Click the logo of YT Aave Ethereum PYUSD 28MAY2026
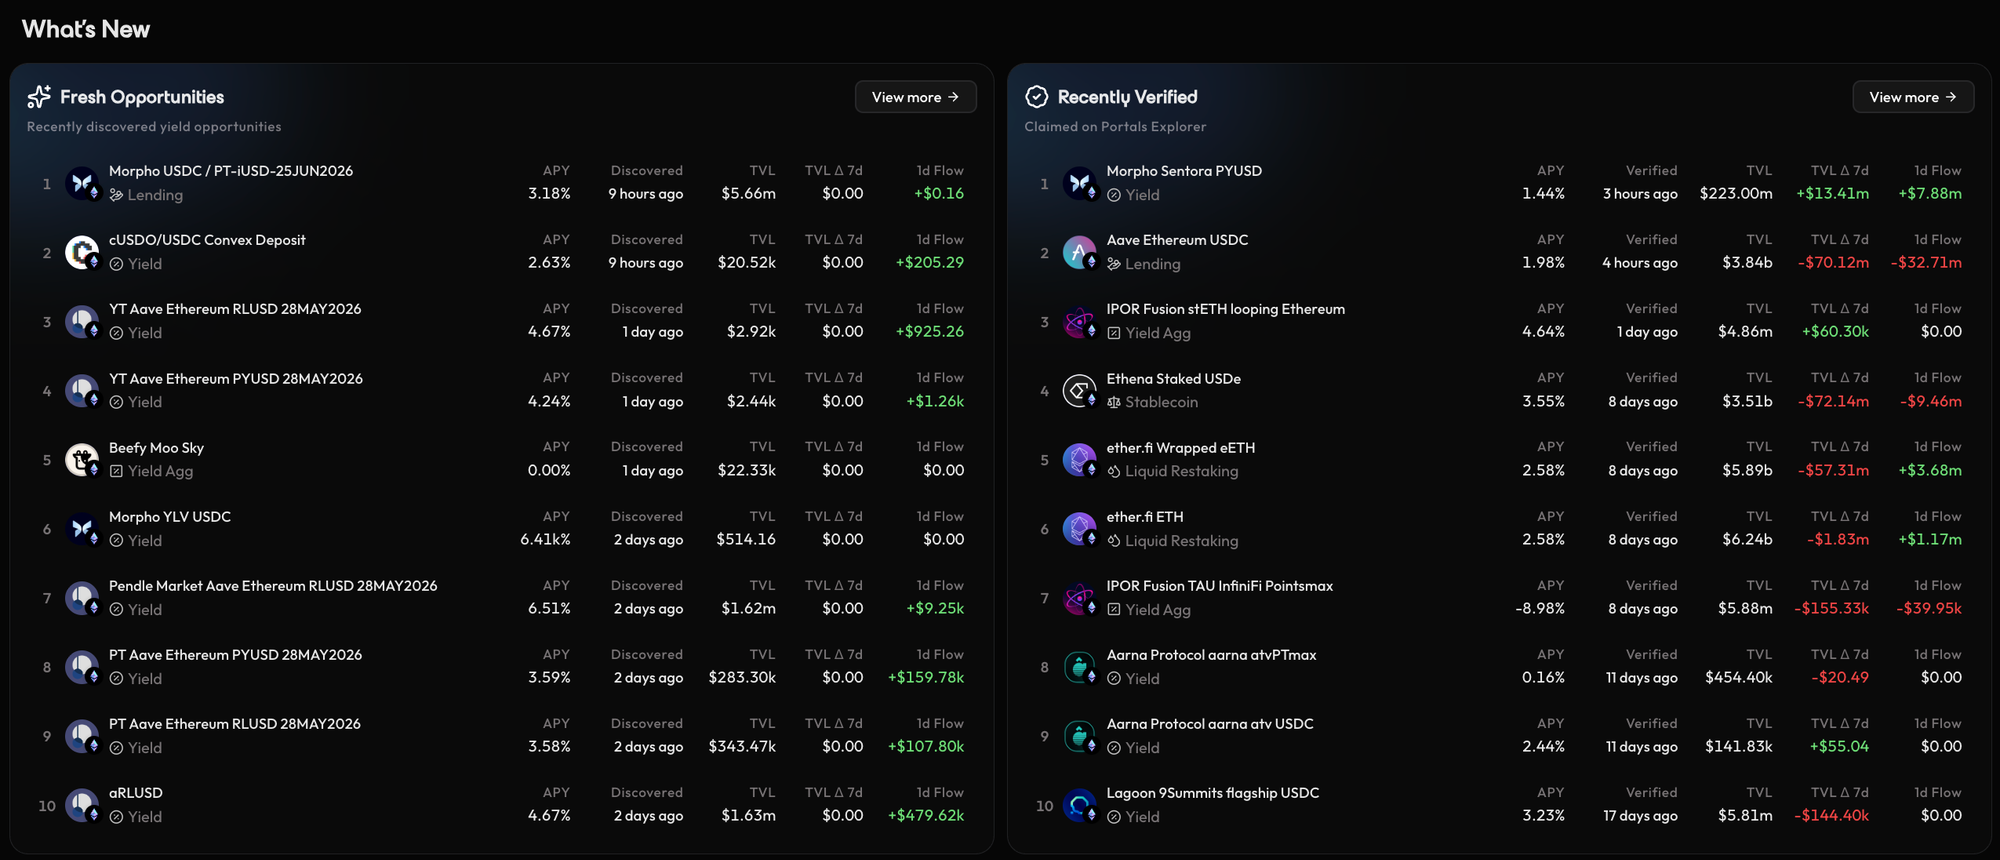This screenshot has width=2000, height=860. [82, 390]
